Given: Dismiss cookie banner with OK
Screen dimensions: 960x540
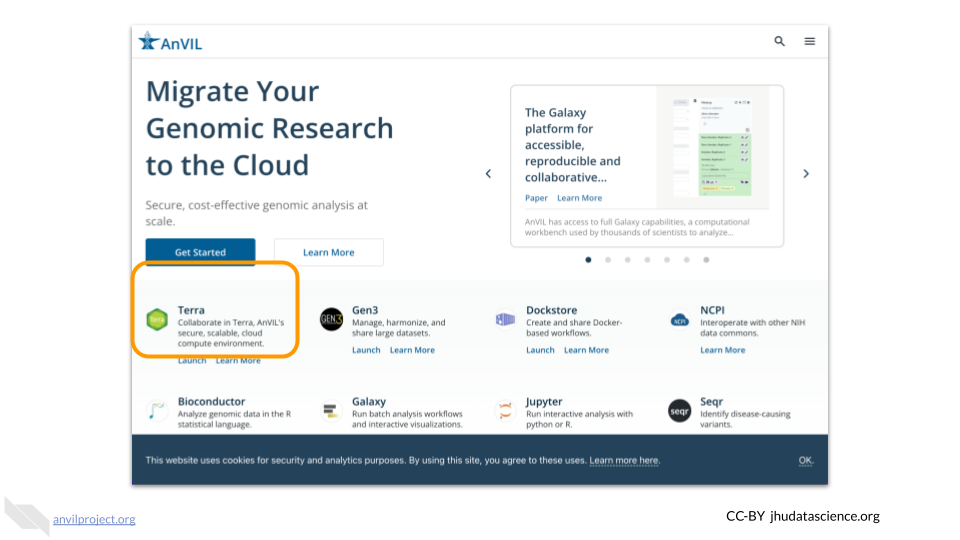Looking at the screenshot, I should tap(806, 460).
